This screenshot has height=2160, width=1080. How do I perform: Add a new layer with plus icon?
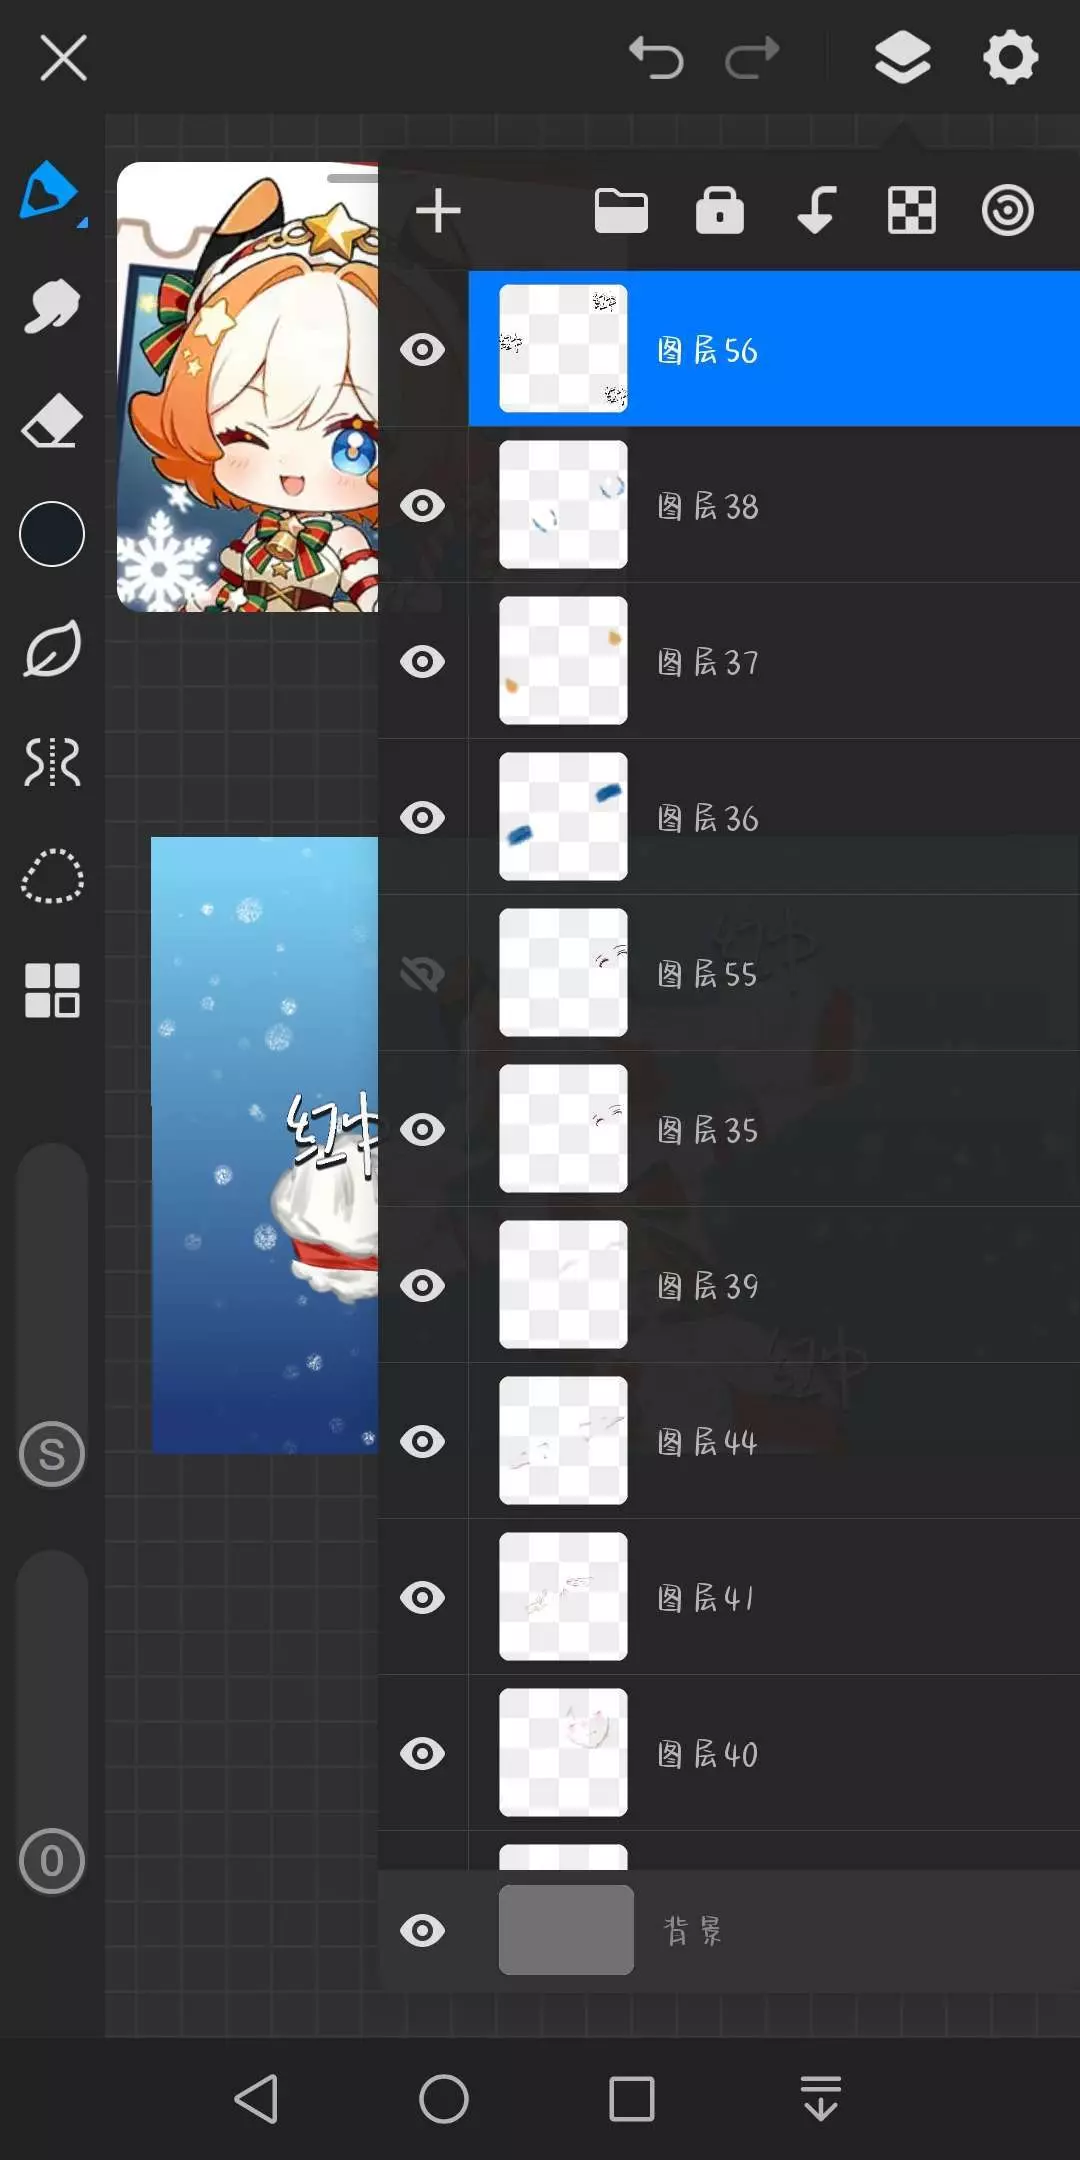[438, 211]
